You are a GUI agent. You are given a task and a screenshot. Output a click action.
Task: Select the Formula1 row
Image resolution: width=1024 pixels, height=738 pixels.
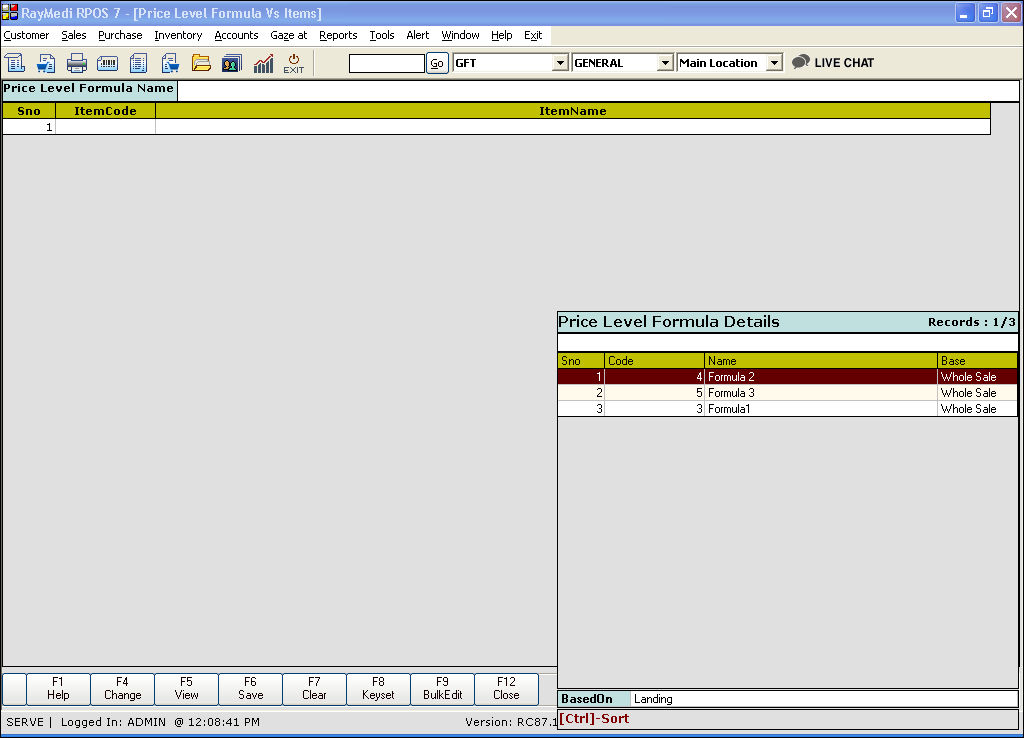[x=788, y=409]
